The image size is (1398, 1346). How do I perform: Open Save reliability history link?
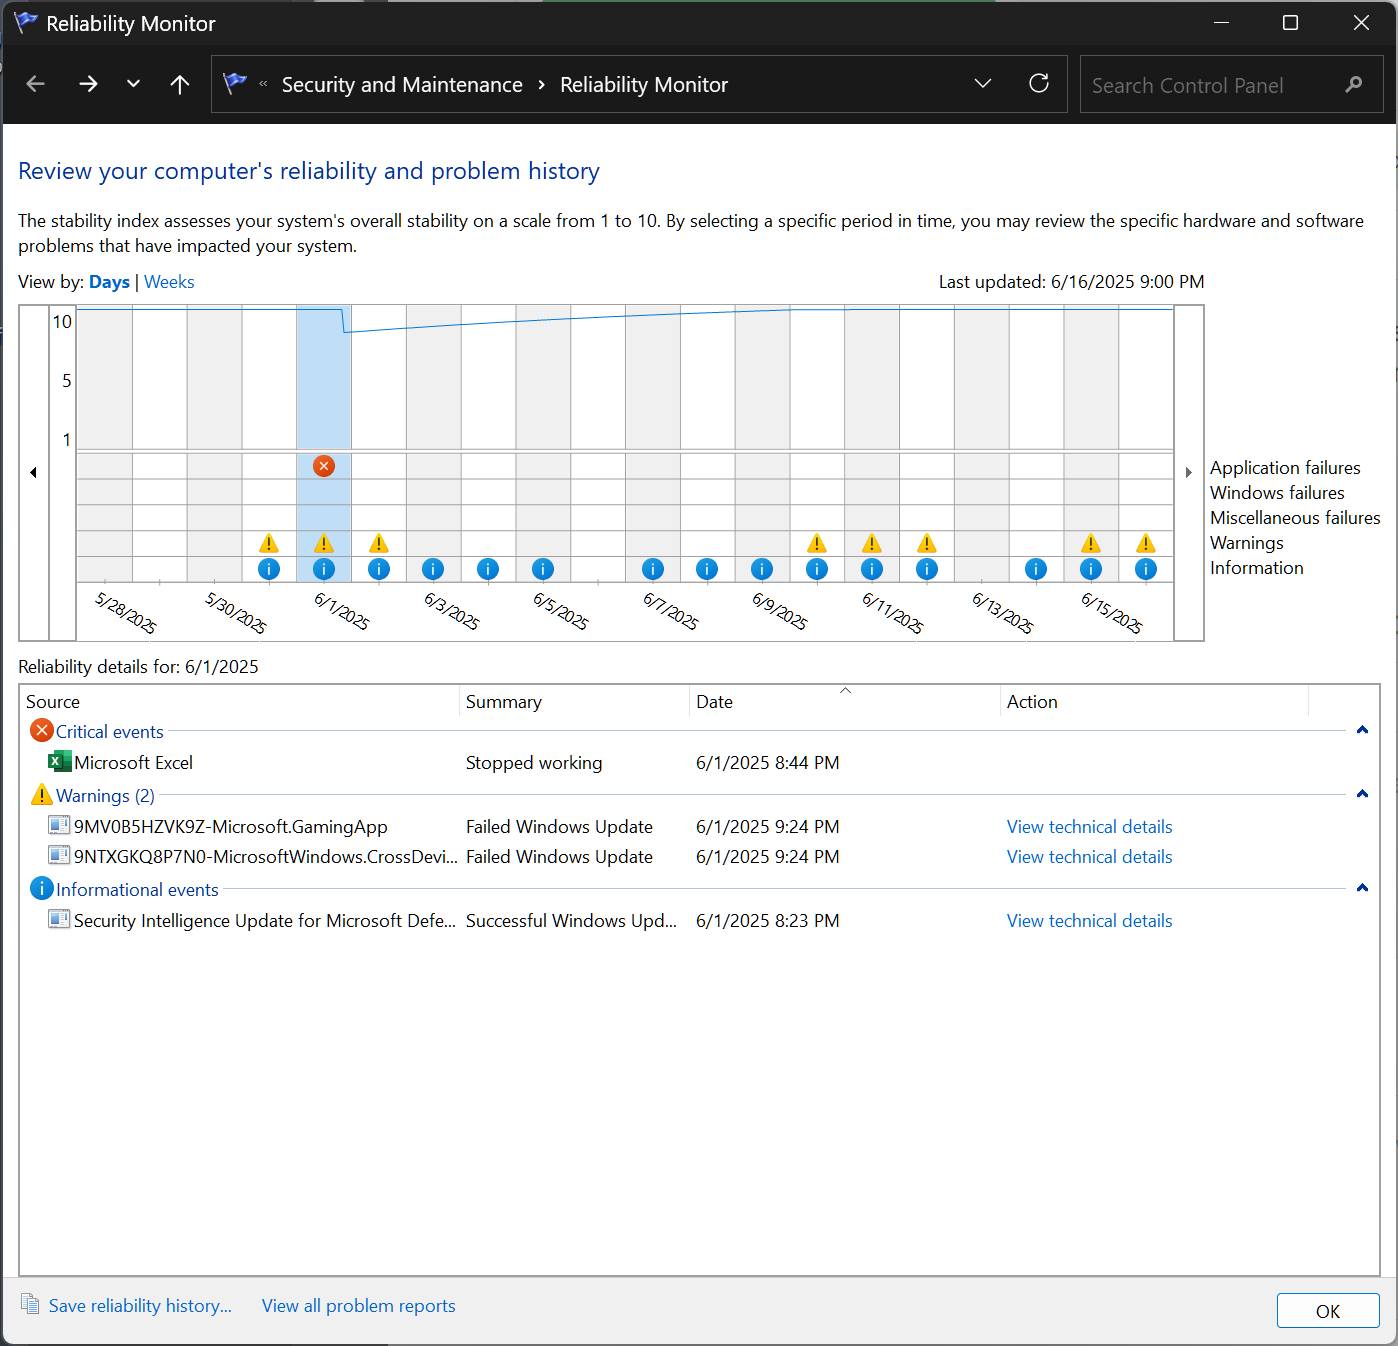[140, 1306]
